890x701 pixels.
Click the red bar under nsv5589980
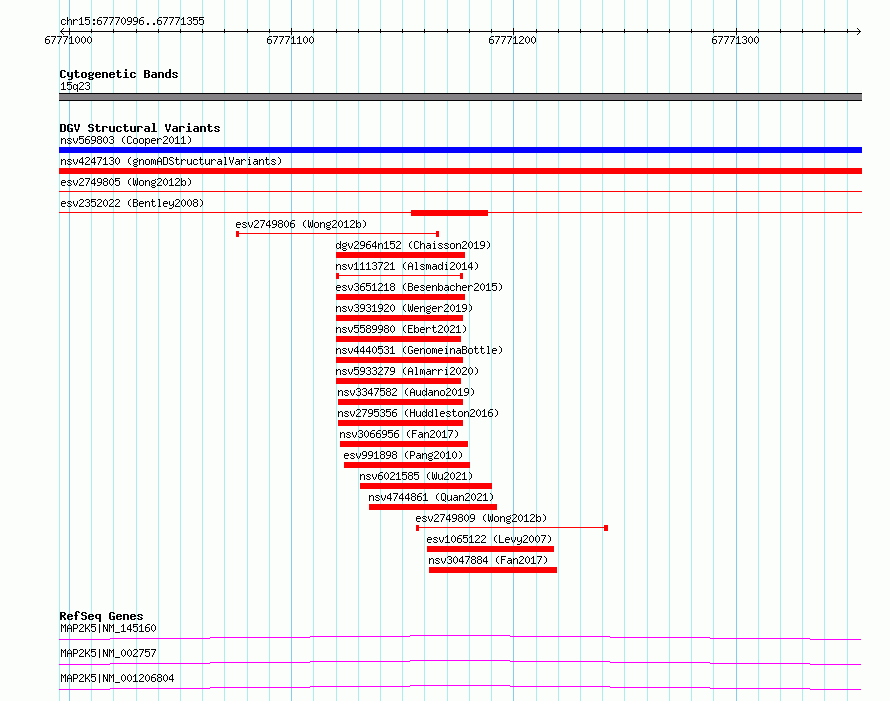(x=398, y=339)
